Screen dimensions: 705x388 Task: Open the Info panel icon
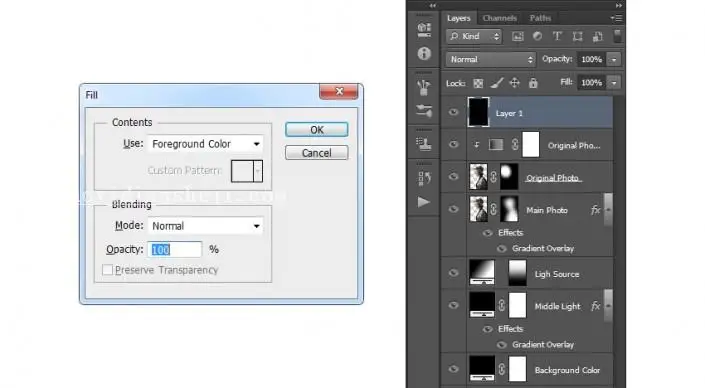pos(424,54)
